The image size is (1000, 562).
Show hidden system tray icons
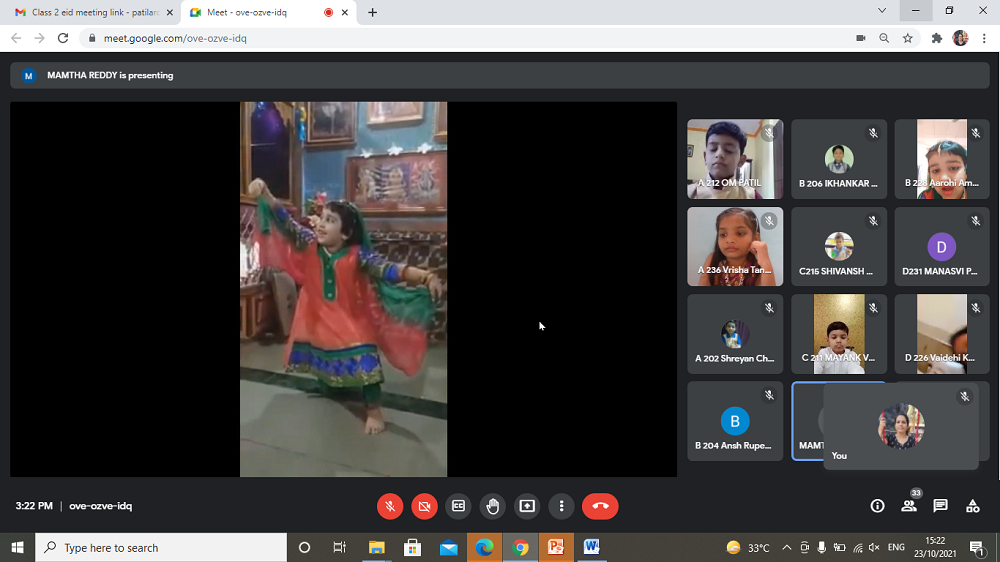click(x=786, y=548)
